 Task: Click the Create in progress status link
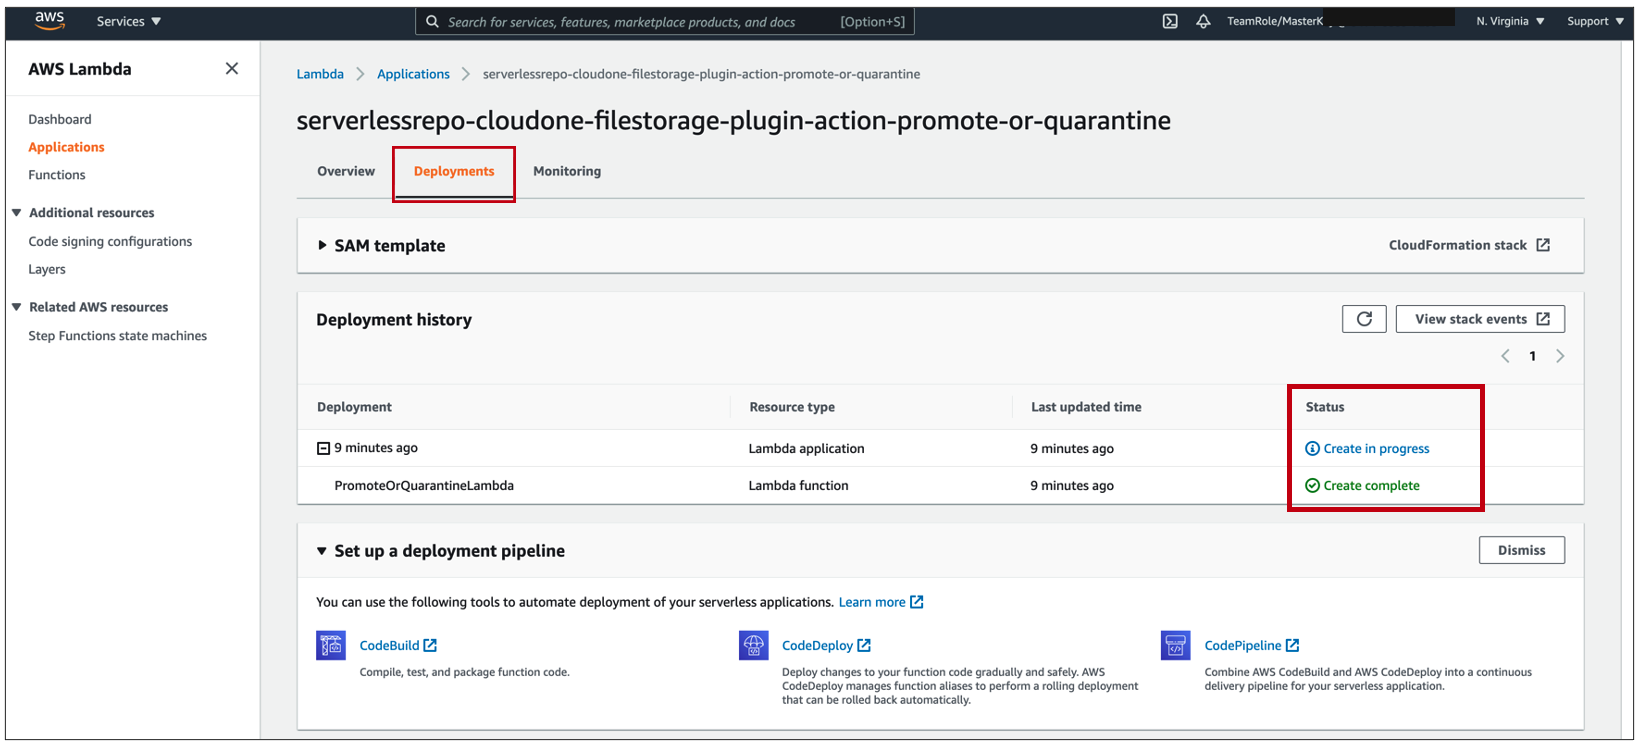tap(1376, 448)
